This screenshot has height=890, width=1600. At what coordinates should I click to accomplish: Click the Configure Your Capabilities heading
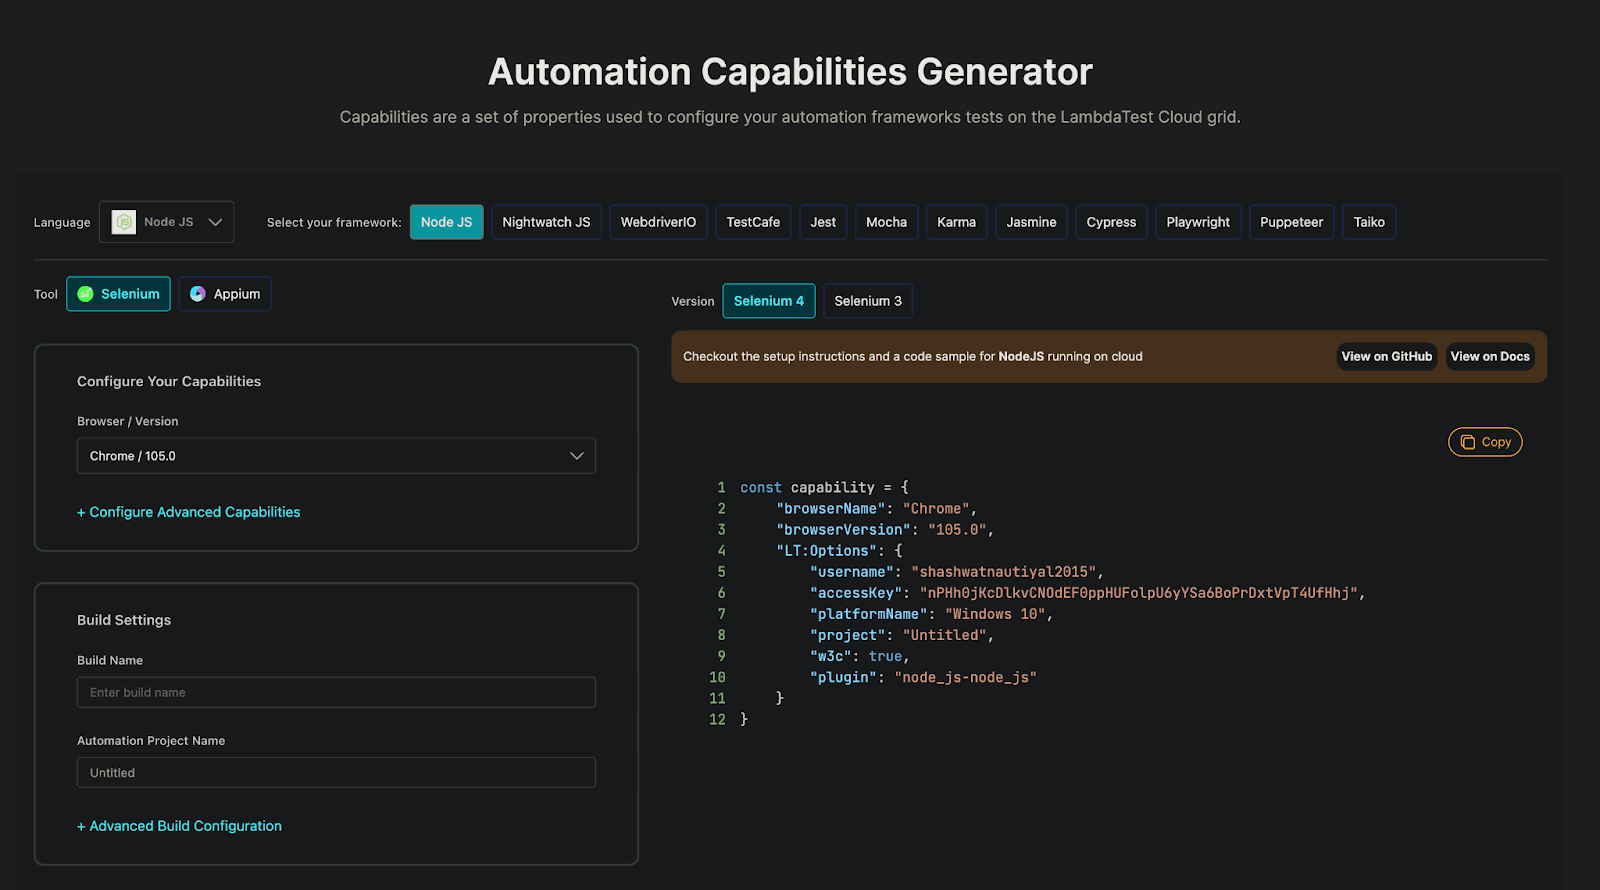[x=169, y=381]
